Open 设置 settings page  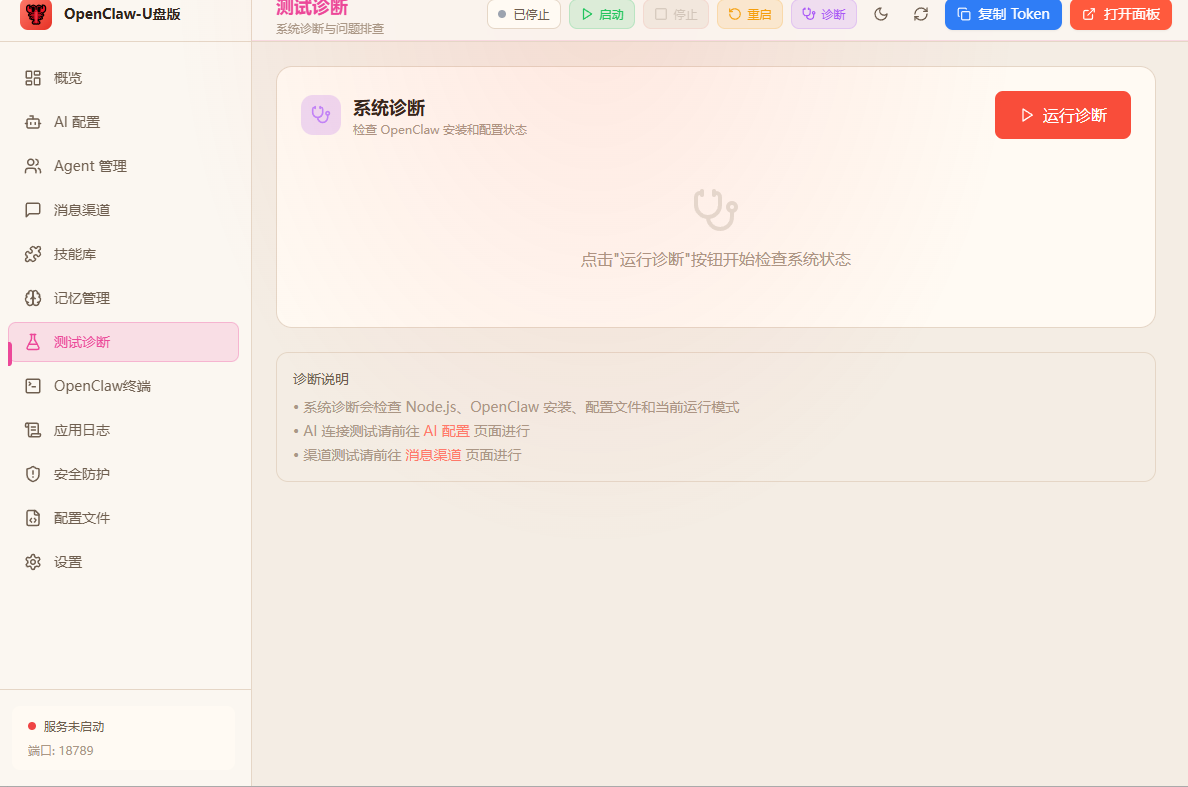[x=123, y=561]
